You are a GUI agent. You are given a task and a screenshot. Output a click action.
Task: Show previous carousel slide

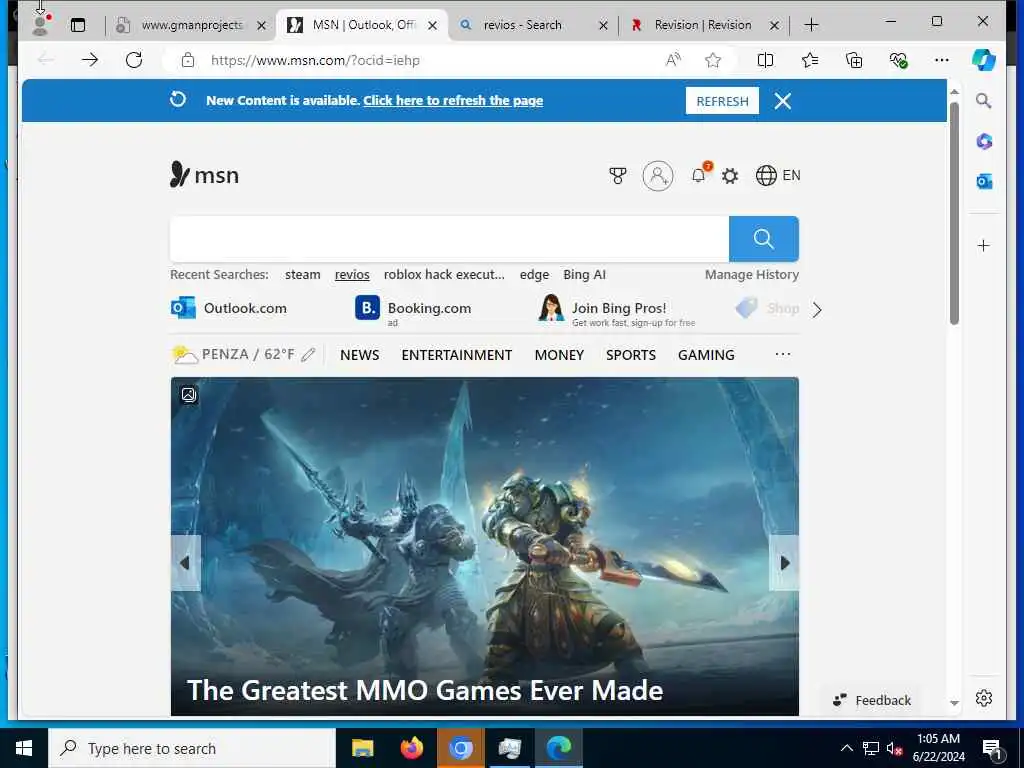tap(185, 563)
